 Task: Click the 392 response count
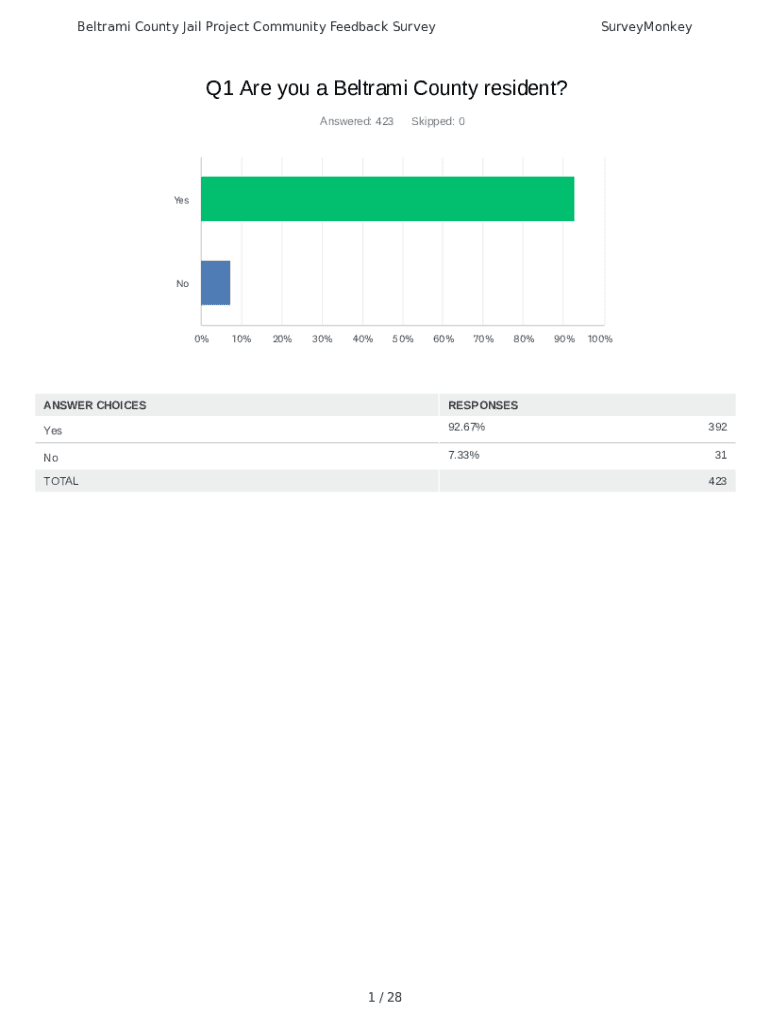(717, 427)
